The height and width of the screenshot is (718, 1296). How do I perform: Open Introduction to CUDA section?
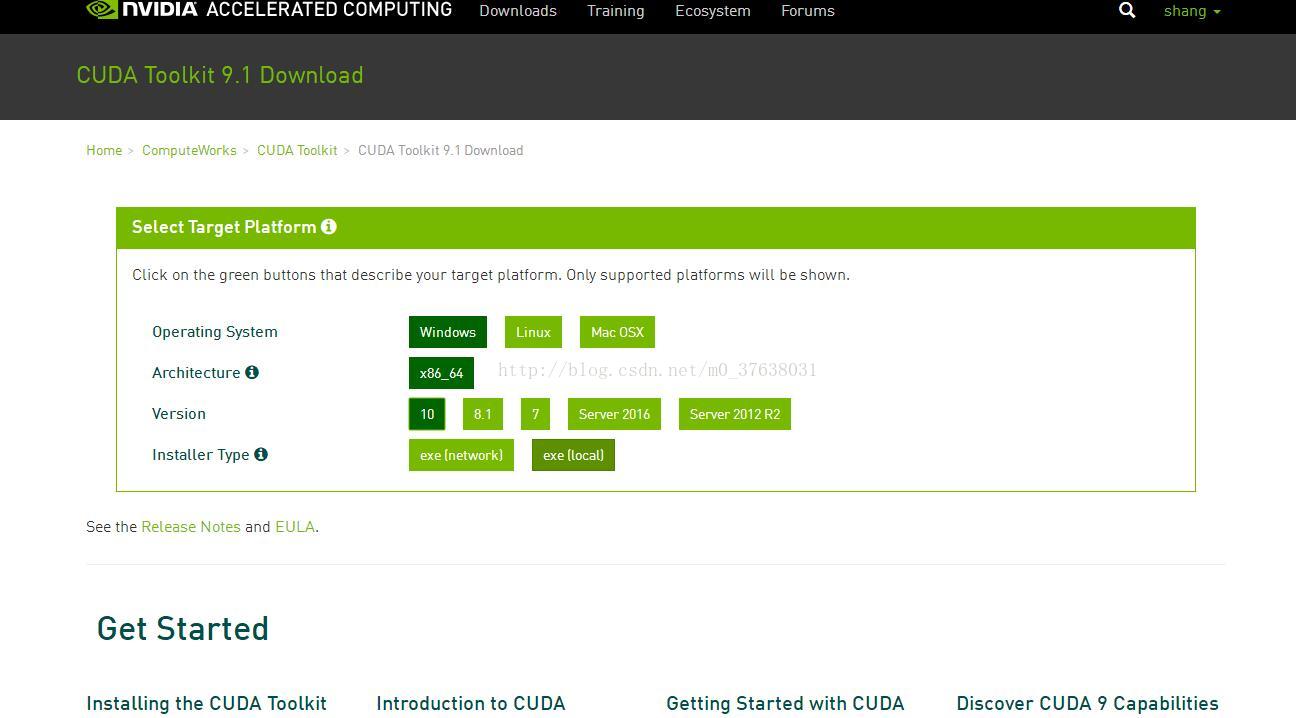(x=471, y=703)
